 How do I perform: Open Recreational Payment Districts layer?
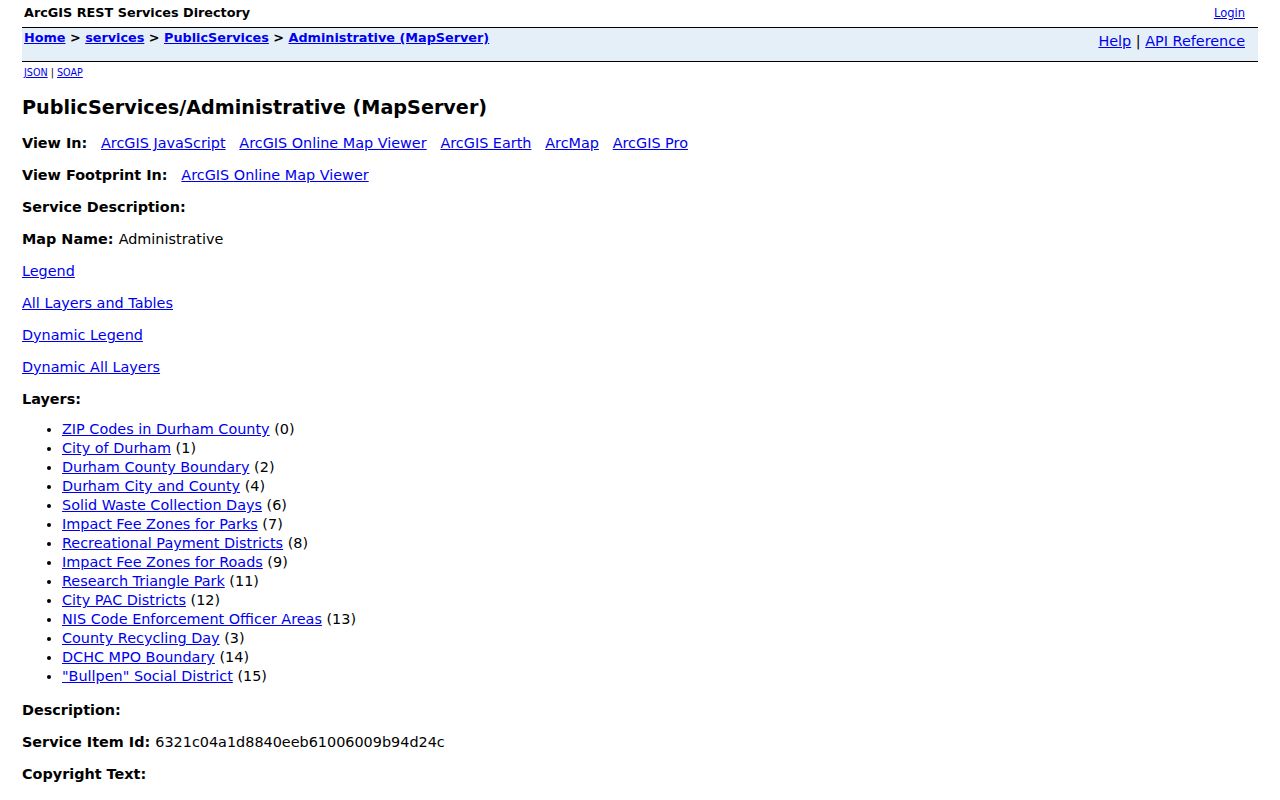click(172, 543)
